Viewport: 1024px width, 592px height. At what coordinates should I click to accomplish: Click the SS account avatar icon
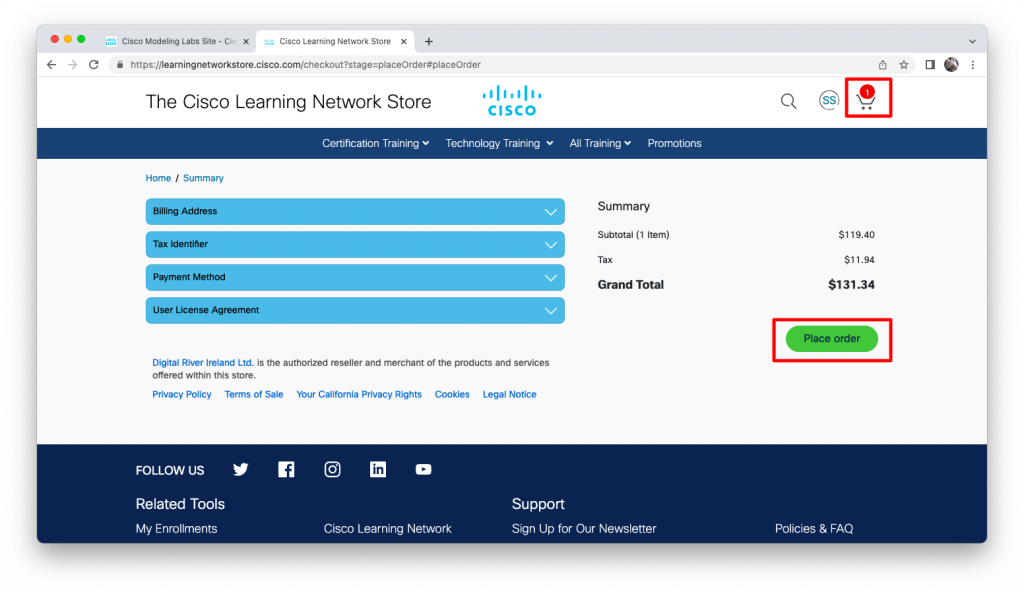pyautogui.click(x=829, y=100)
